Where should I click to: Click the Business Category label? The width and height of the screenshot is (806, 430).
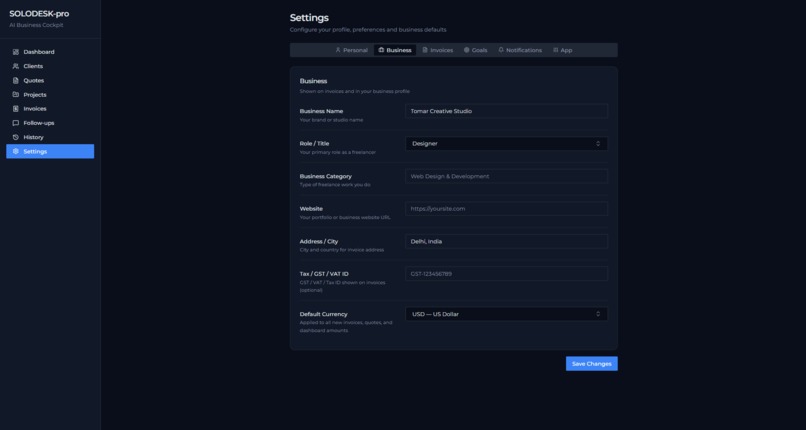coord(325,176)
